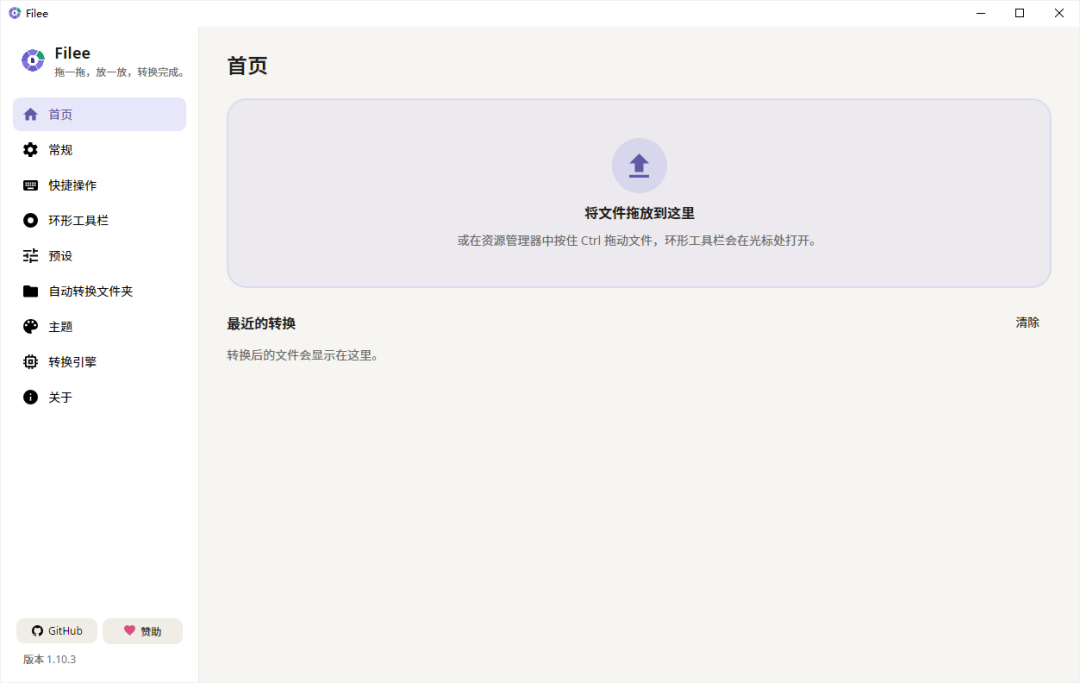Click the slogan 拖一拖，放一放，转换完成。
1080x683 pixels.
[x=120, y=72]
